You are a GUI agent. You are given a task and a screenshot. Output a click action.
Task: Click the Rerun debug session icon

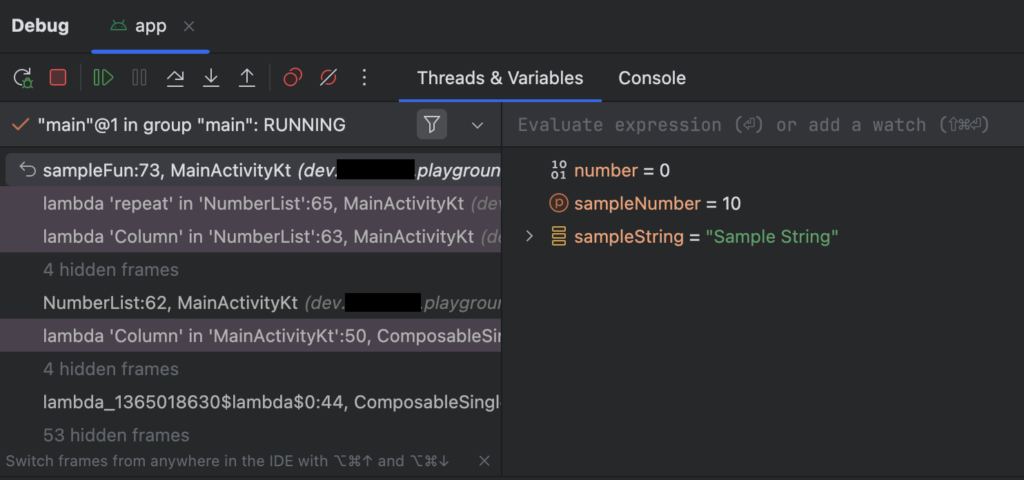[23, 78]
